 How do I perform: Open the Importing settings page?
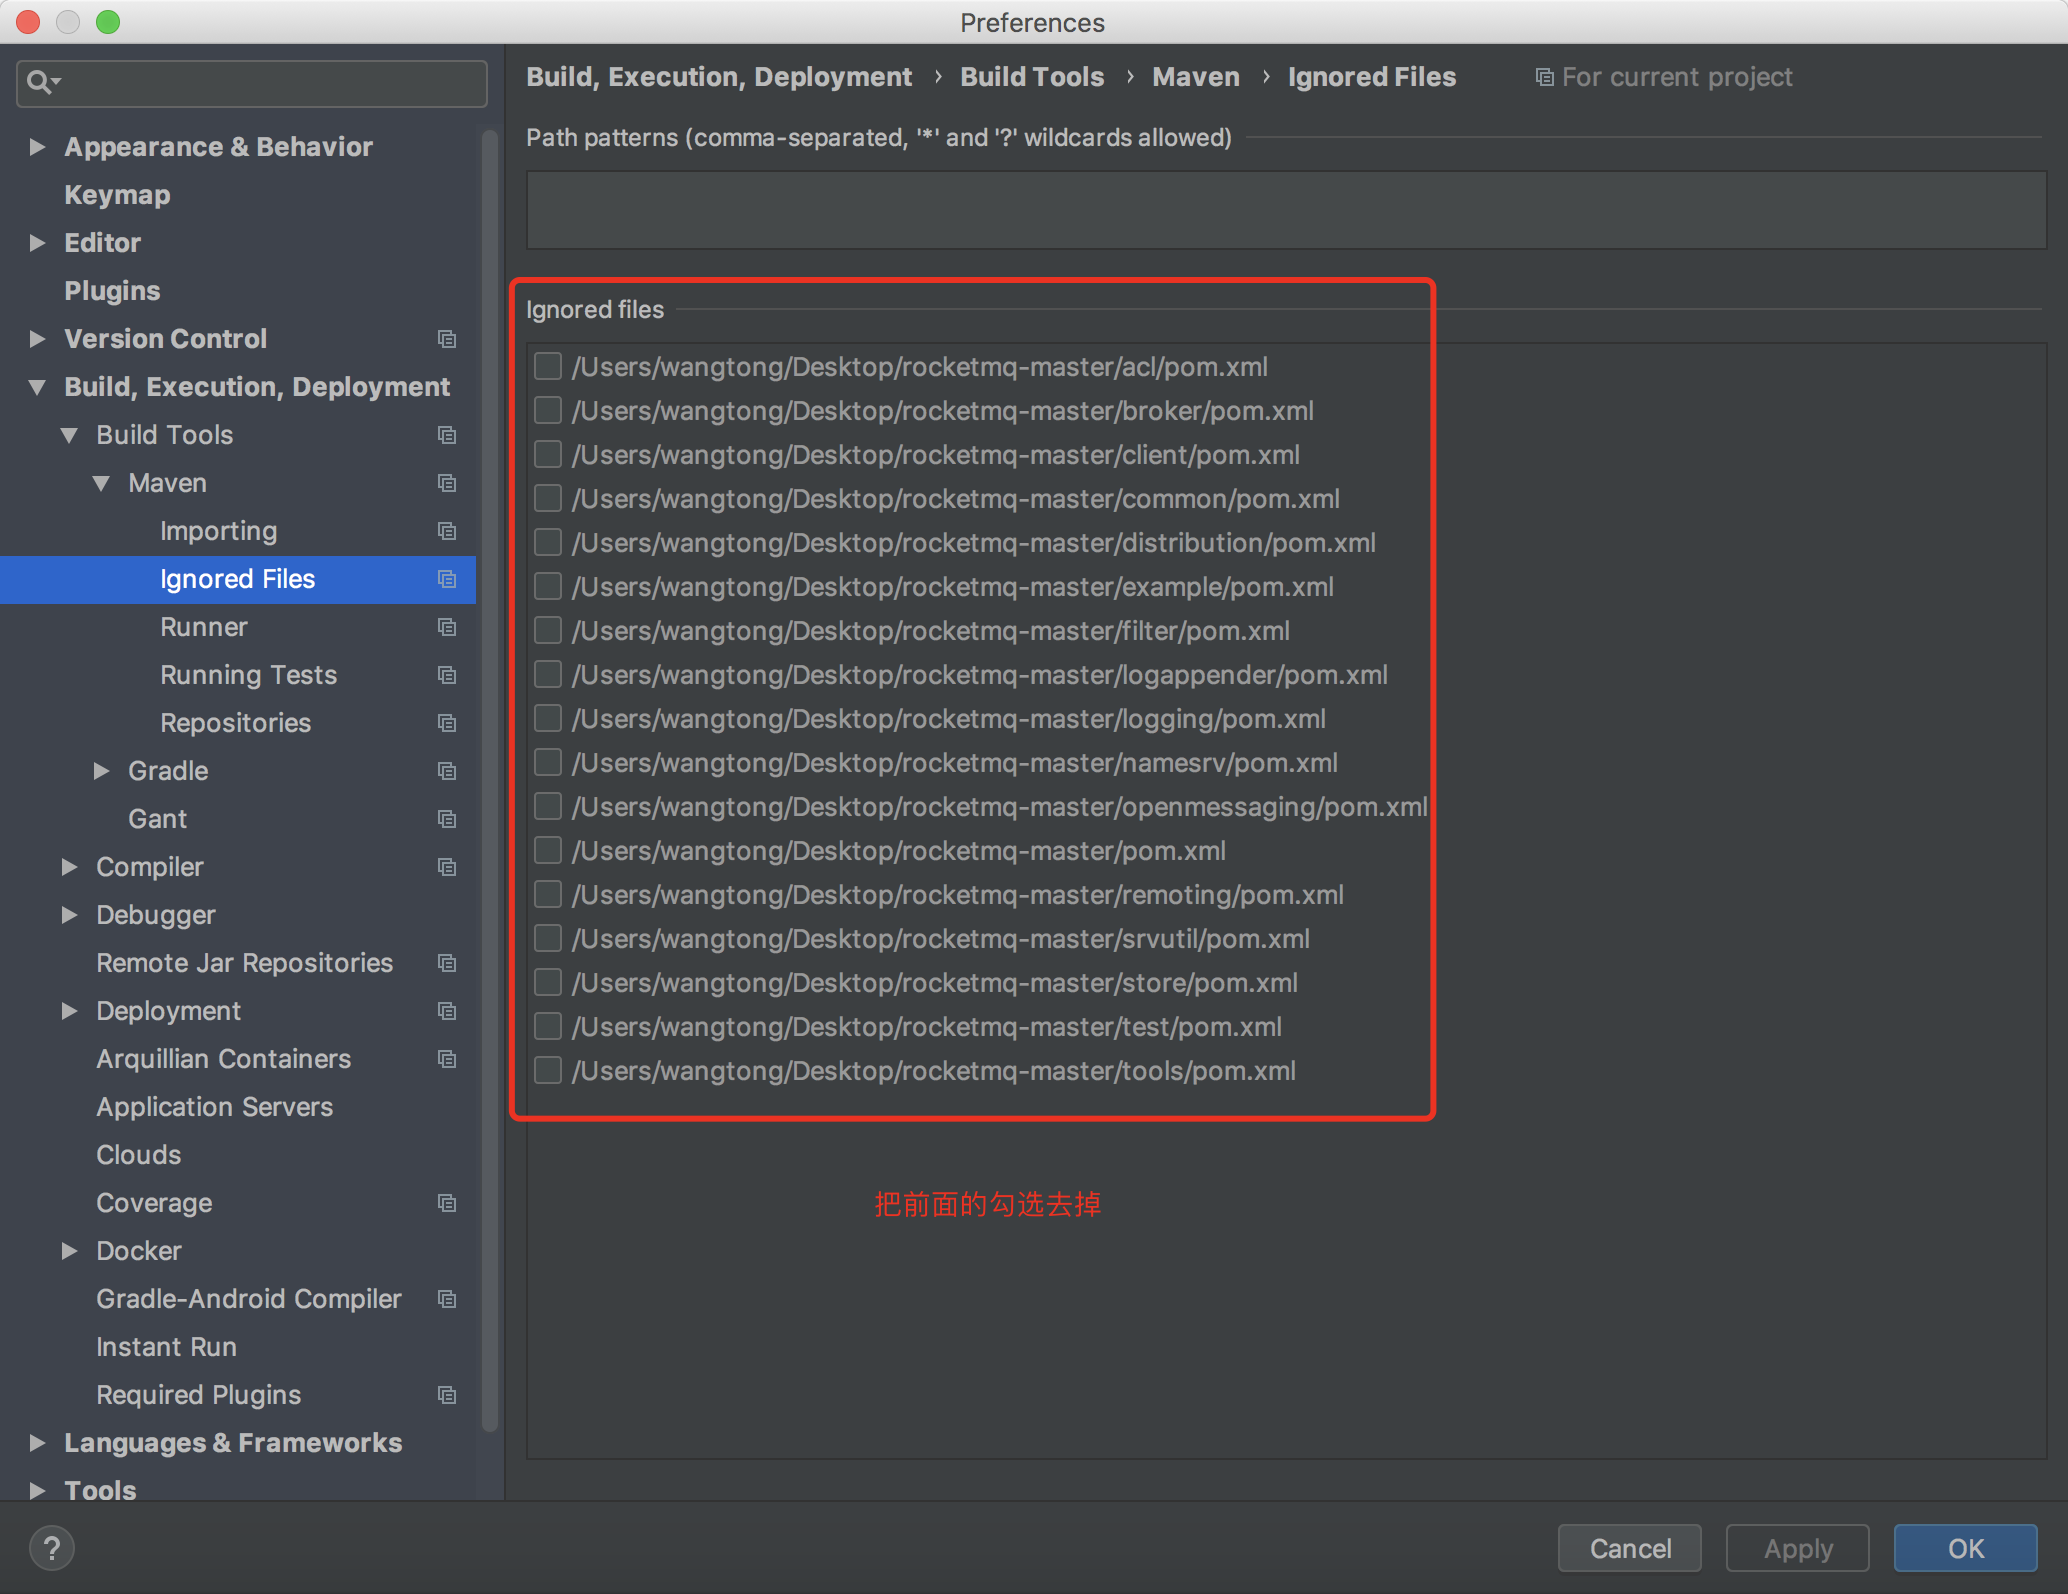coord(218,531)
